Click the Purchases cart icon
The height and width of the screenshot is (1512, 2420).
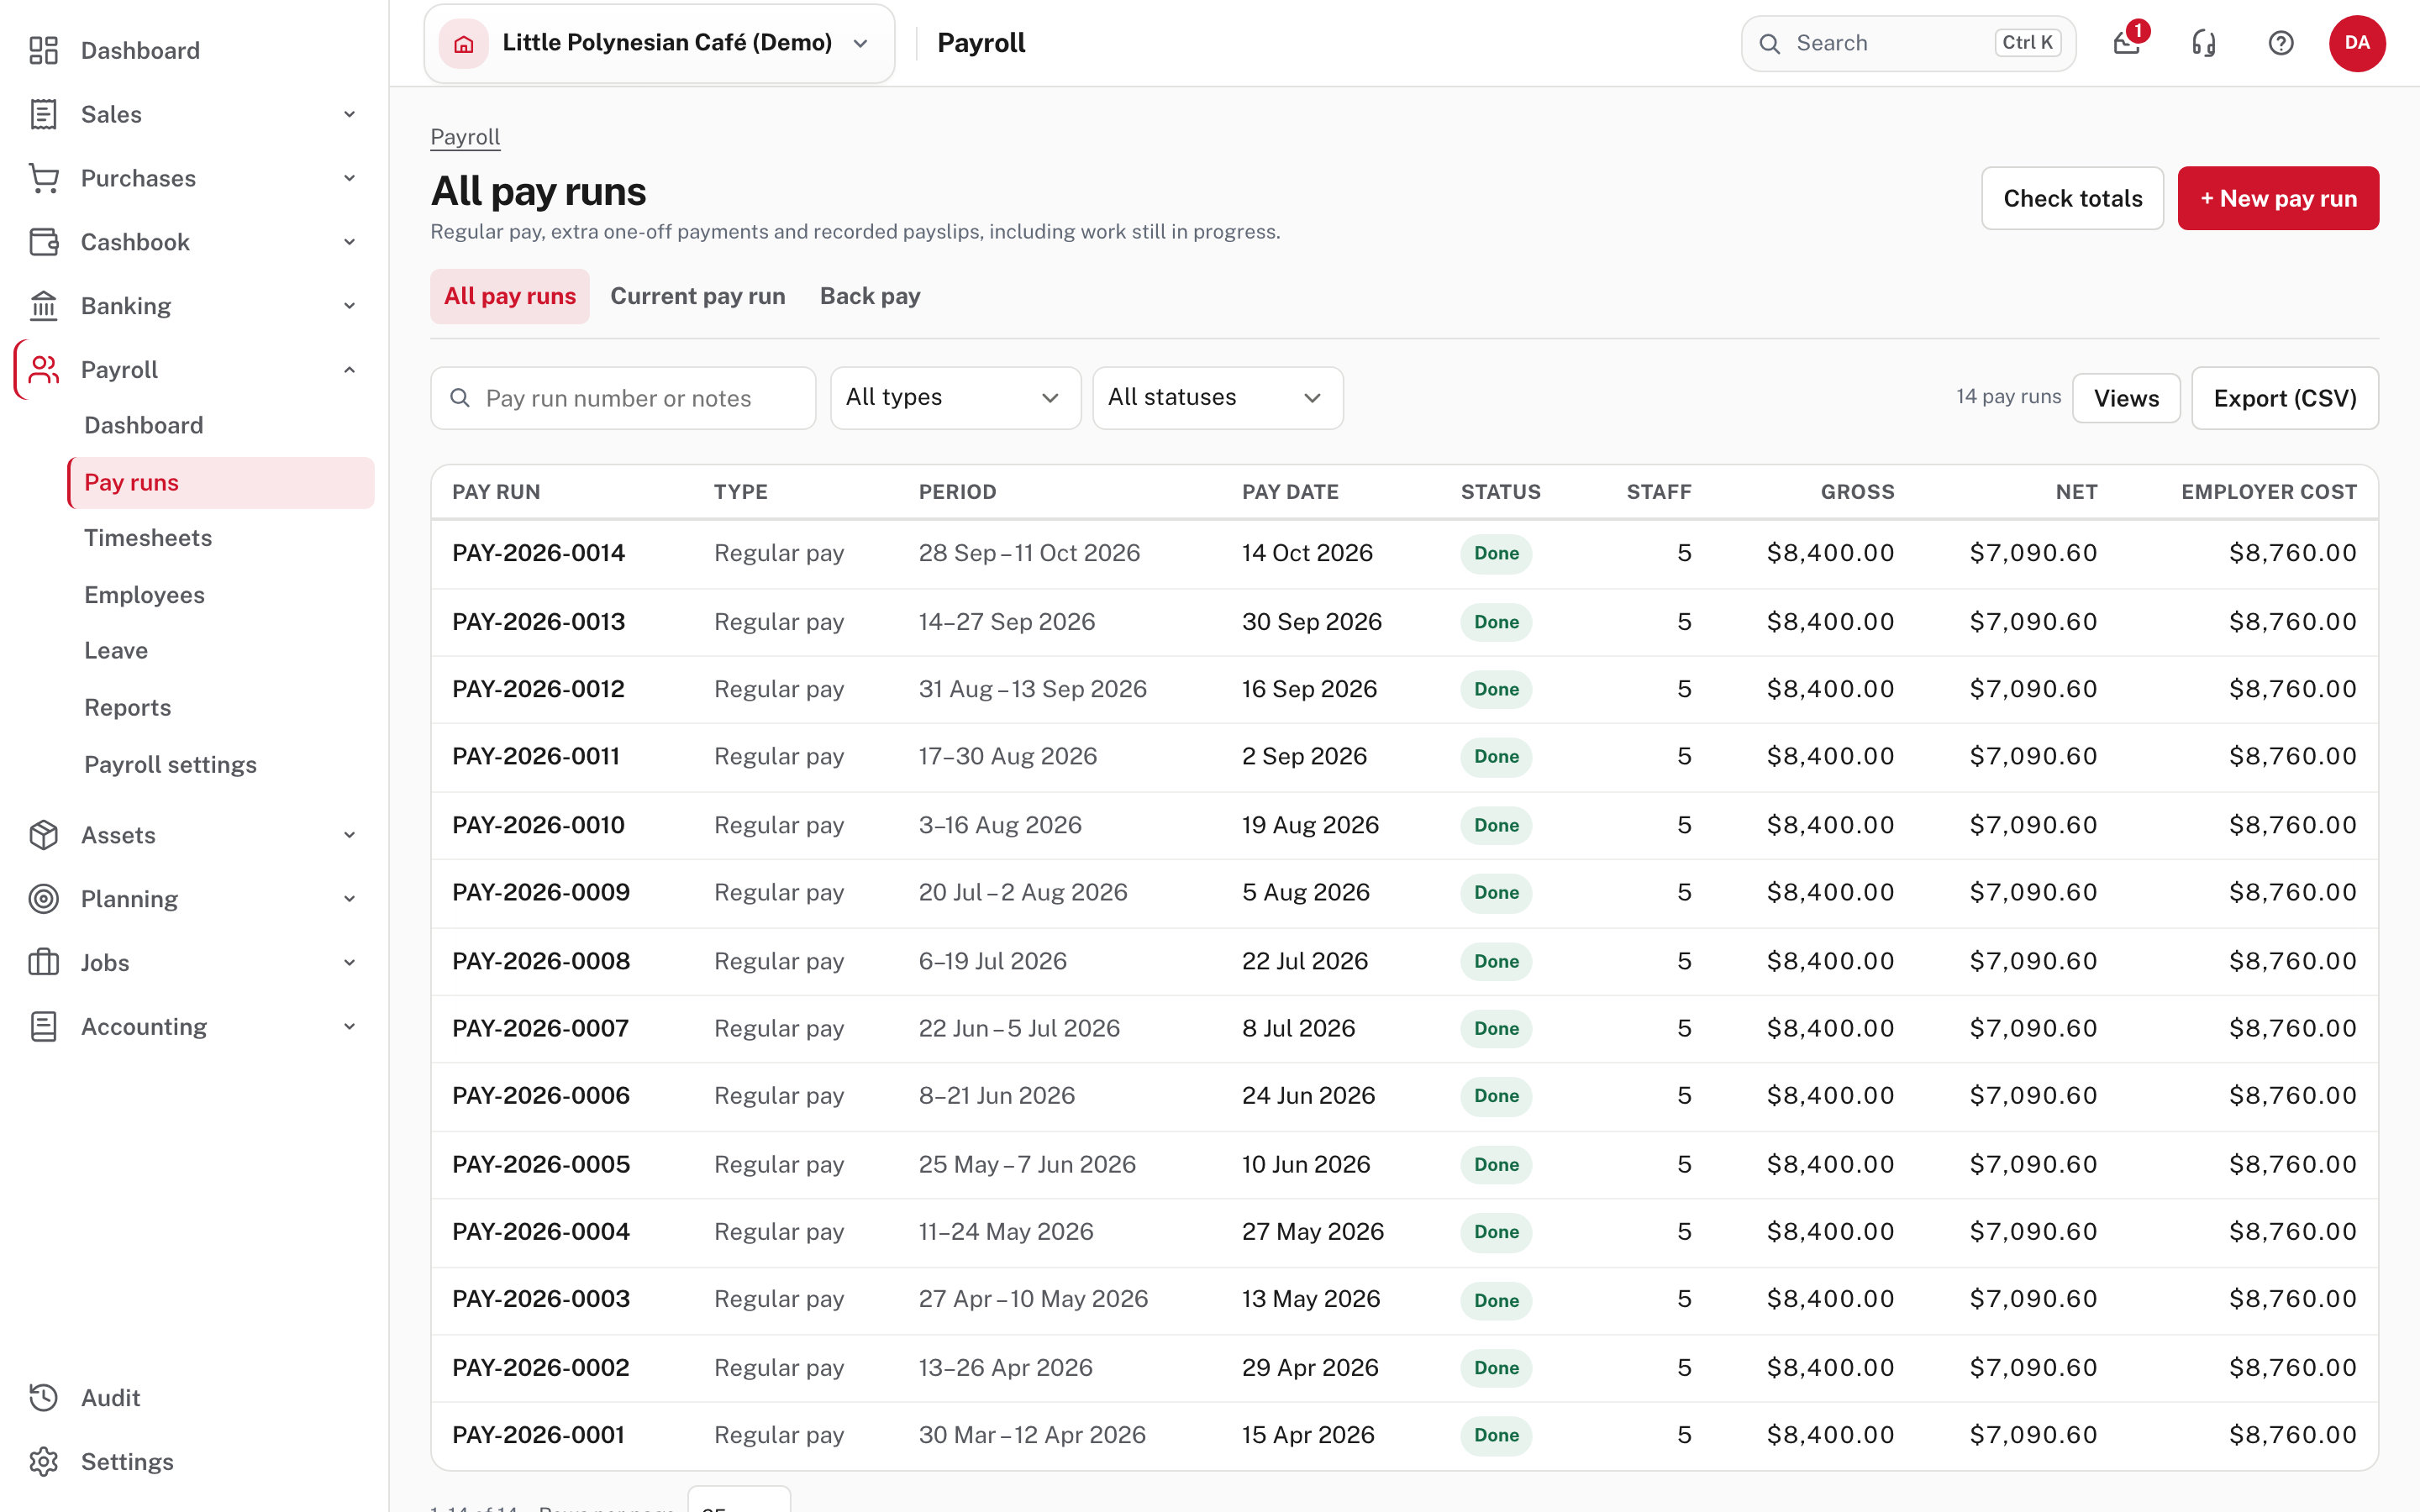pyautogui.click(x=43, y=178)
